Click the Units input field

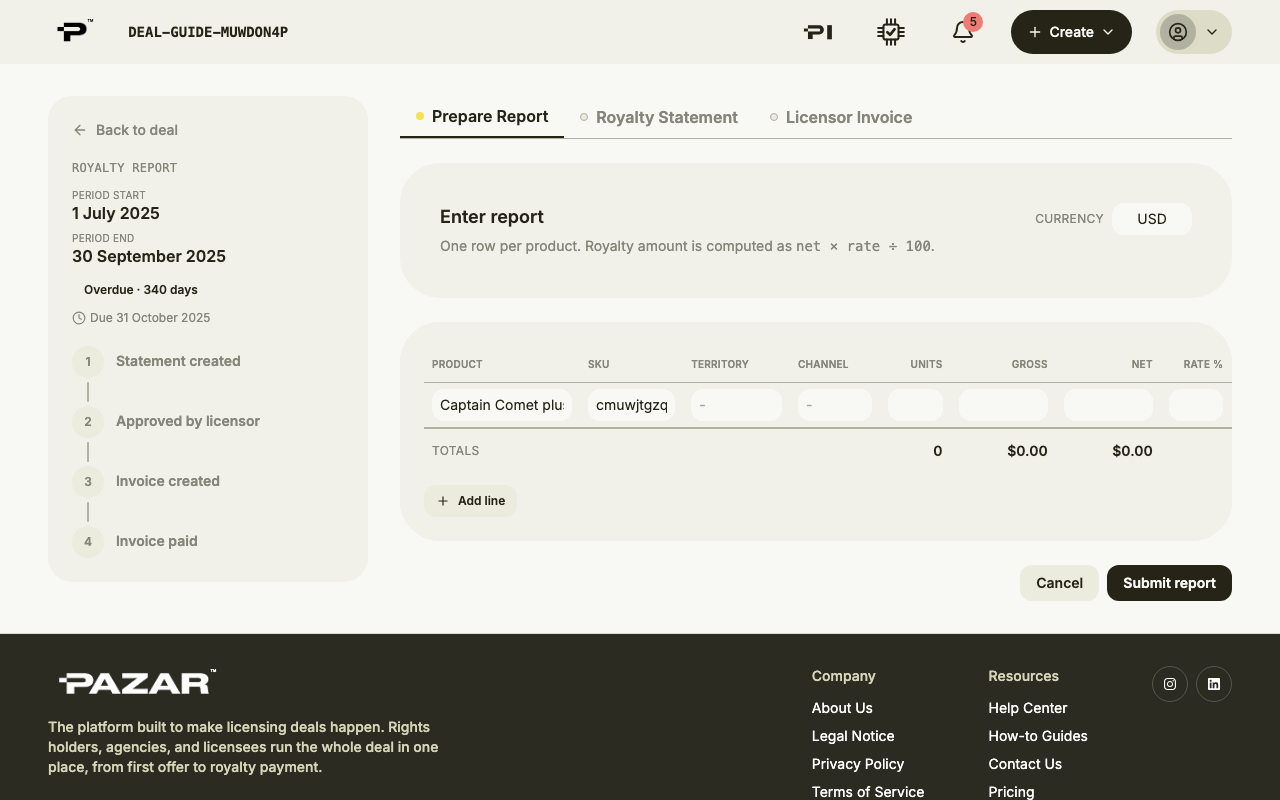click(x=915, y=405)
